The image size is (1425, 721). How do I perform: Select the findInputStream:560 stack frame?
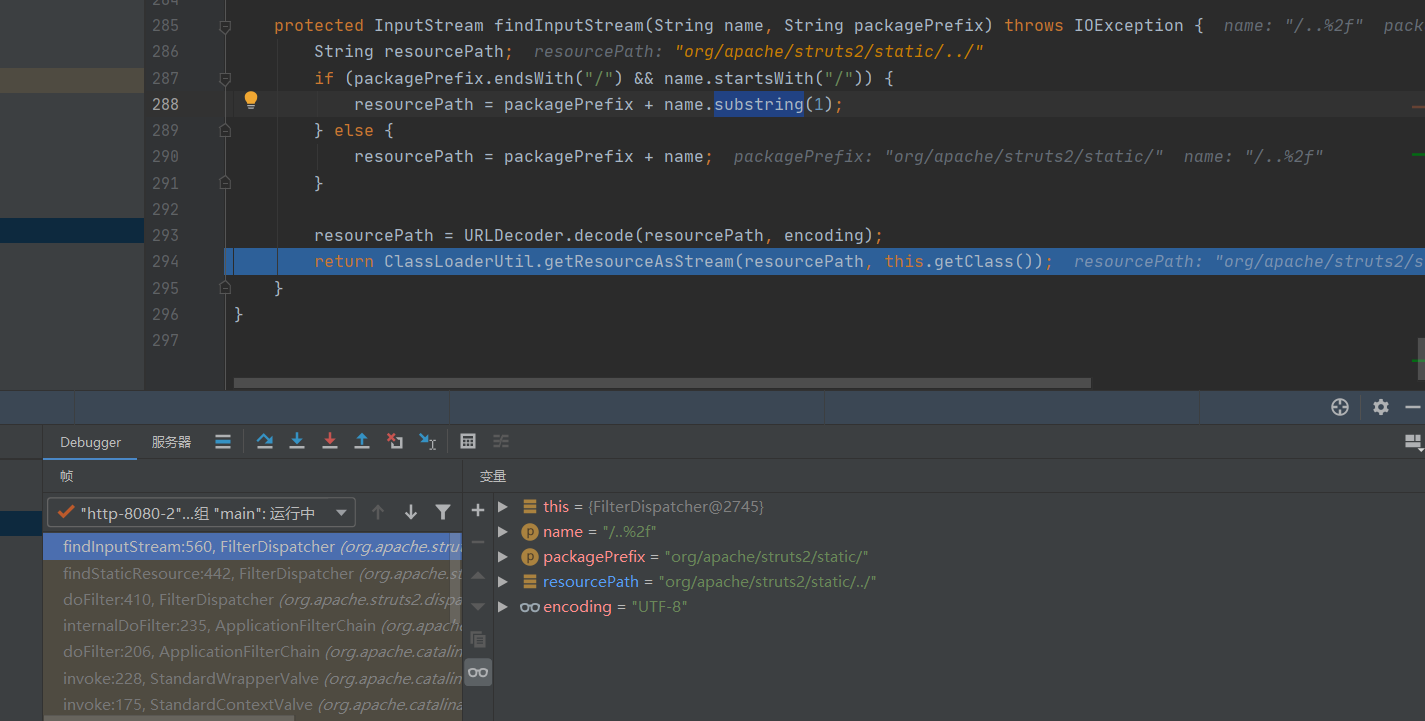click(253, 547)
